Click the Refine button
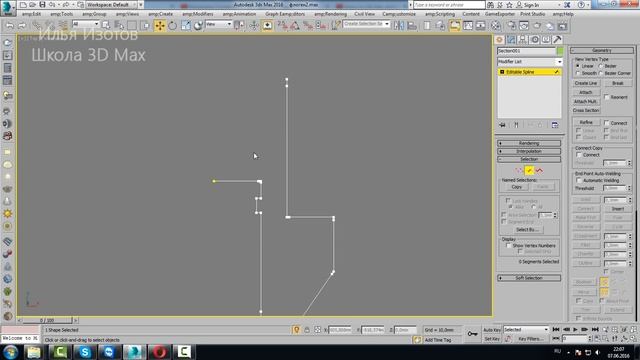The height and width of the screenshot is (360, 640). [x=586, y=122]
